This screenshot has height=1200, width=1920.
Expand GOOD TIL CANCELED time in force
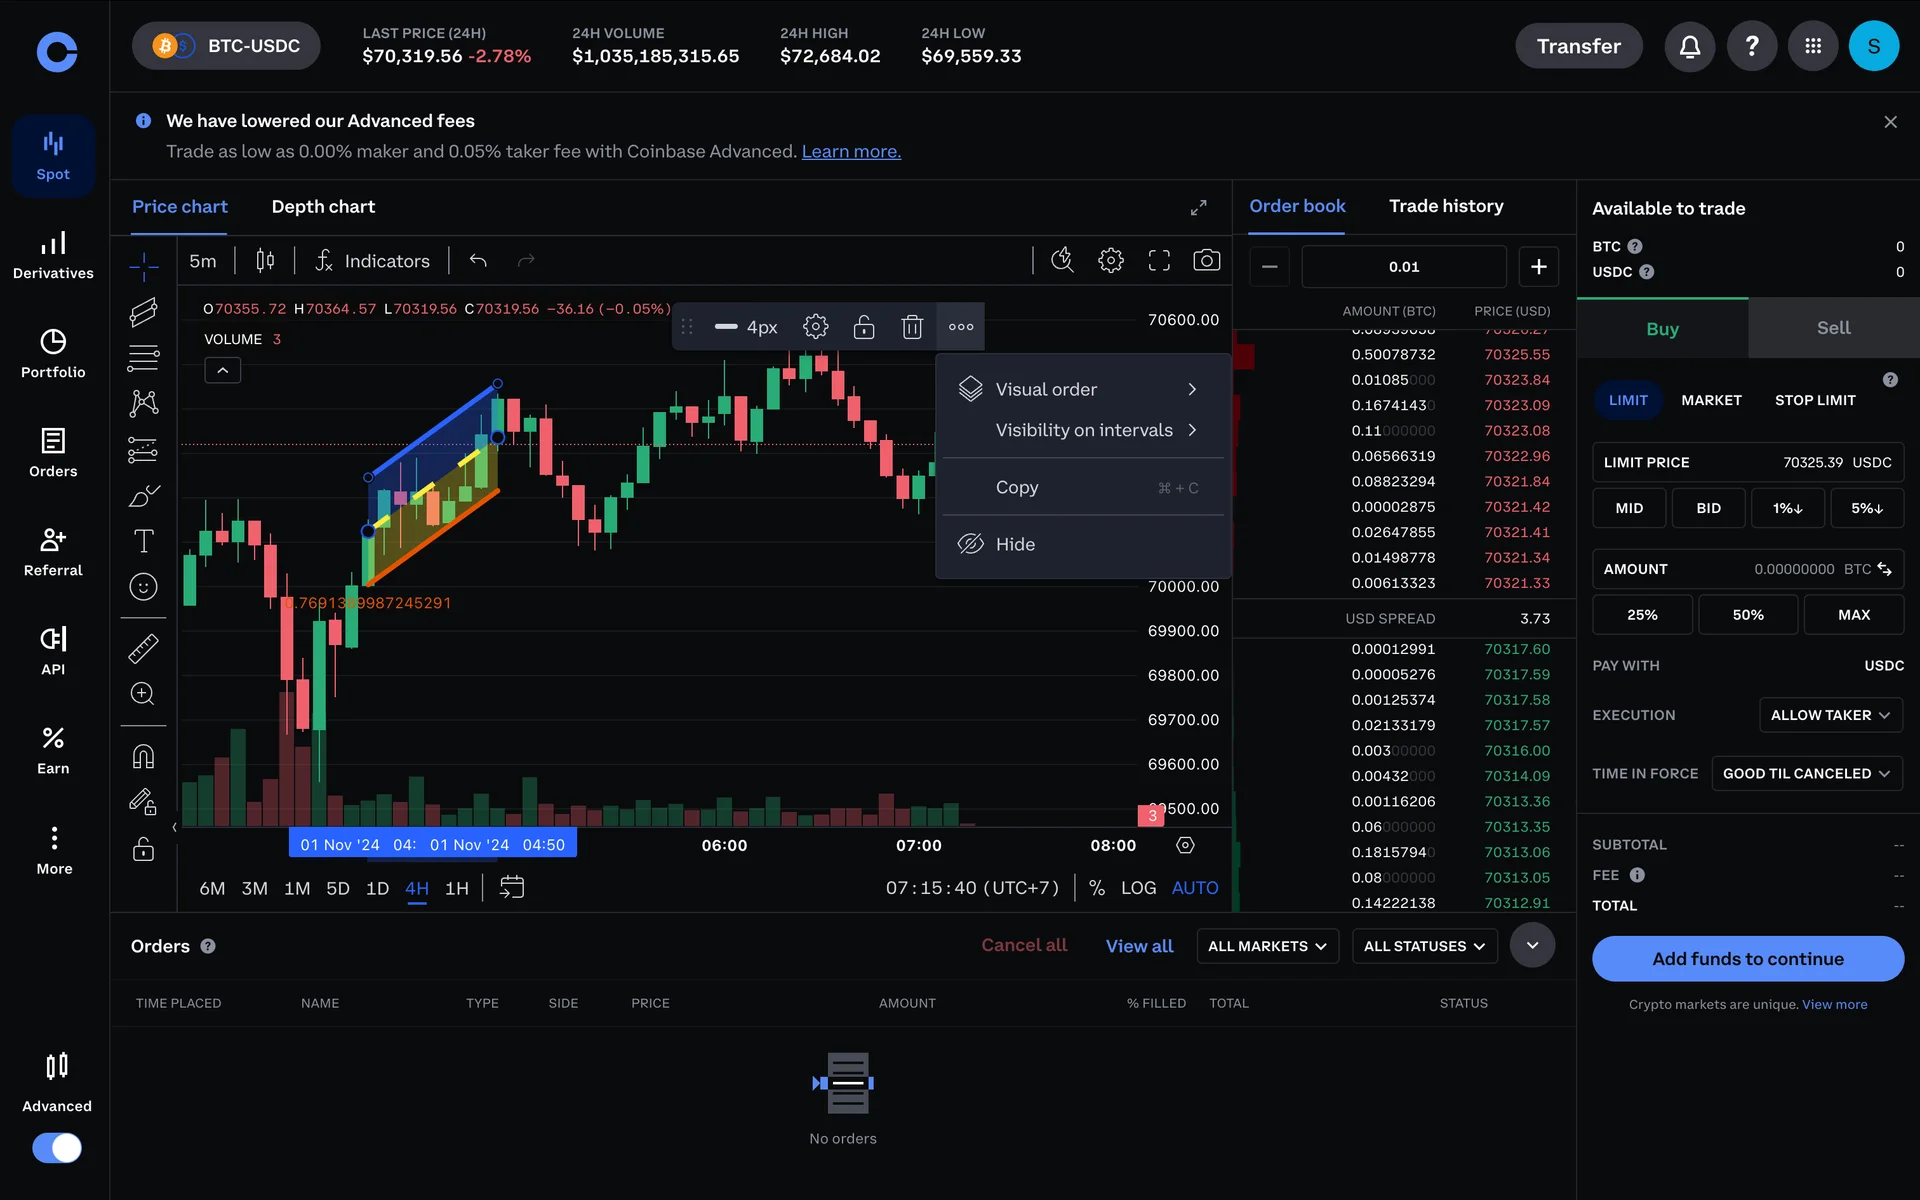[x=1805, y=774]
